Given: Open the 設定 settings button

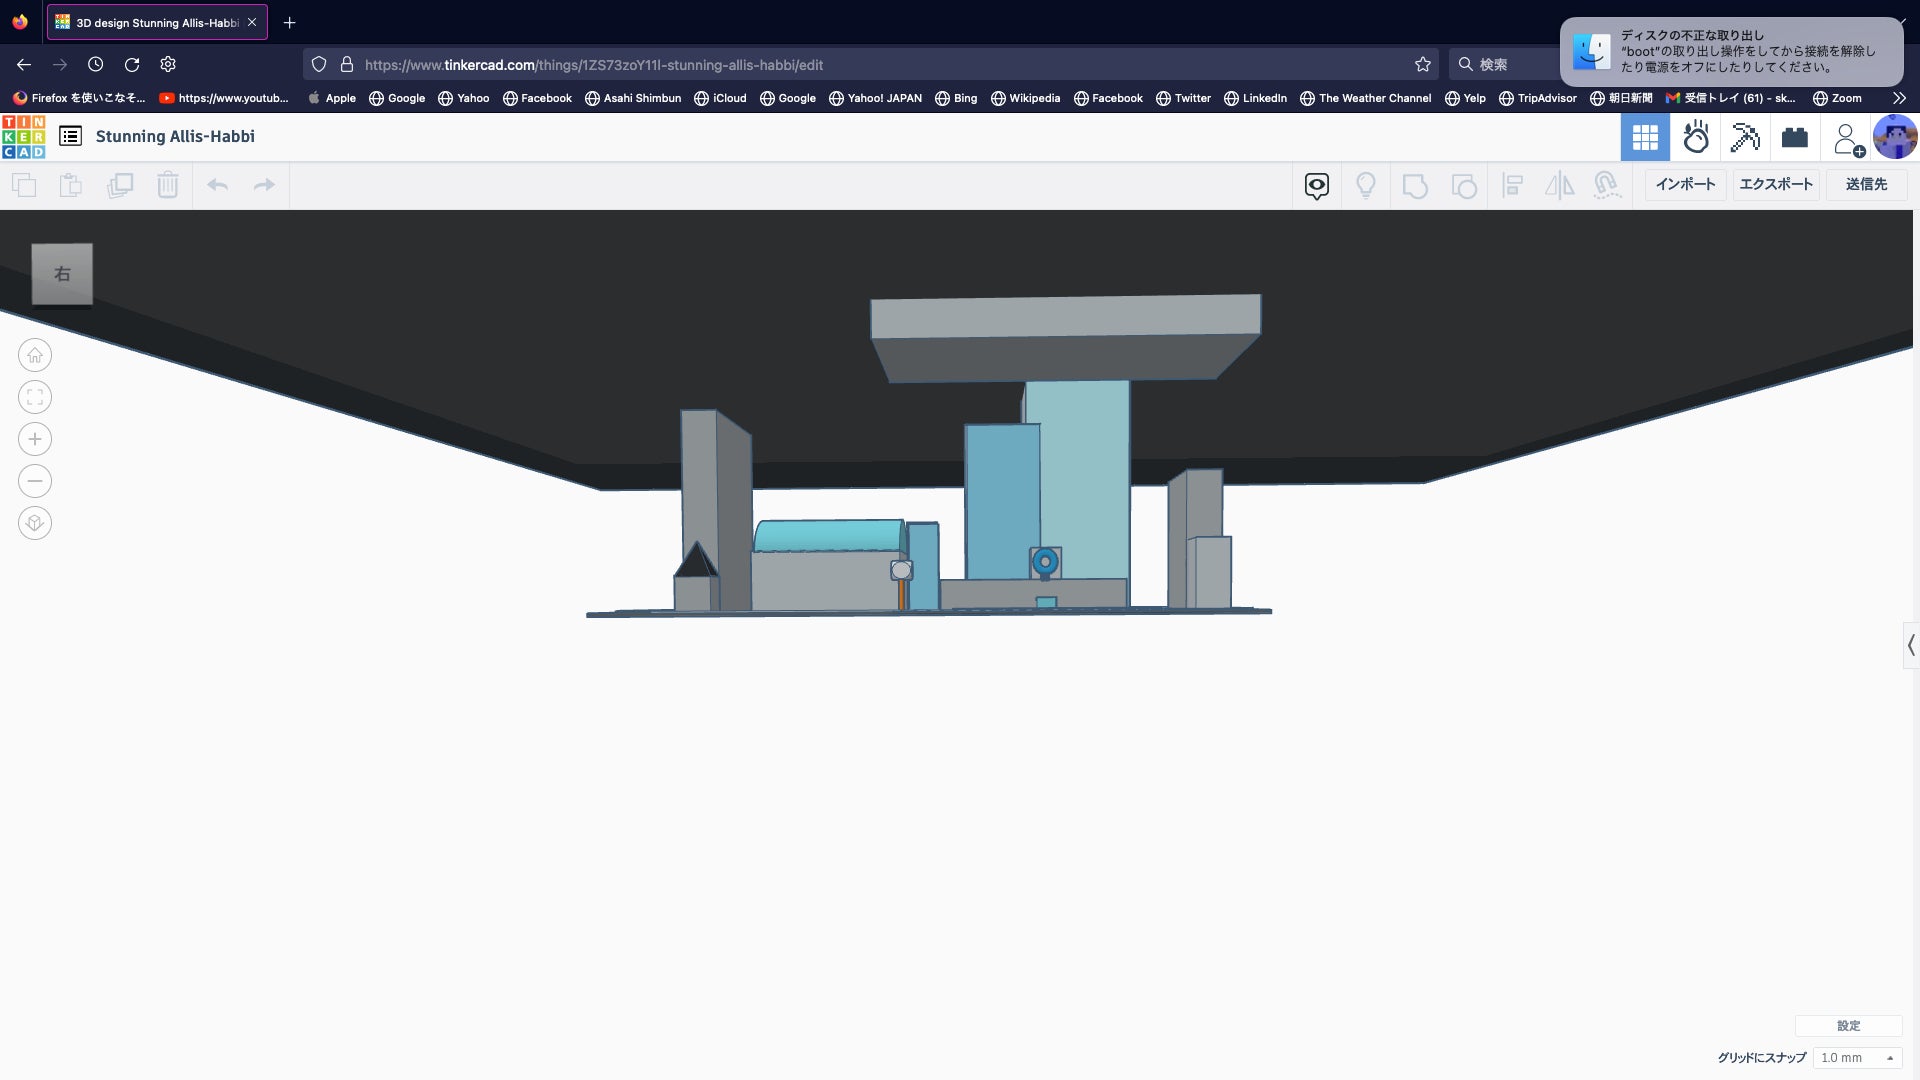Looking at the screenshot, I should pos(1848,1026).
